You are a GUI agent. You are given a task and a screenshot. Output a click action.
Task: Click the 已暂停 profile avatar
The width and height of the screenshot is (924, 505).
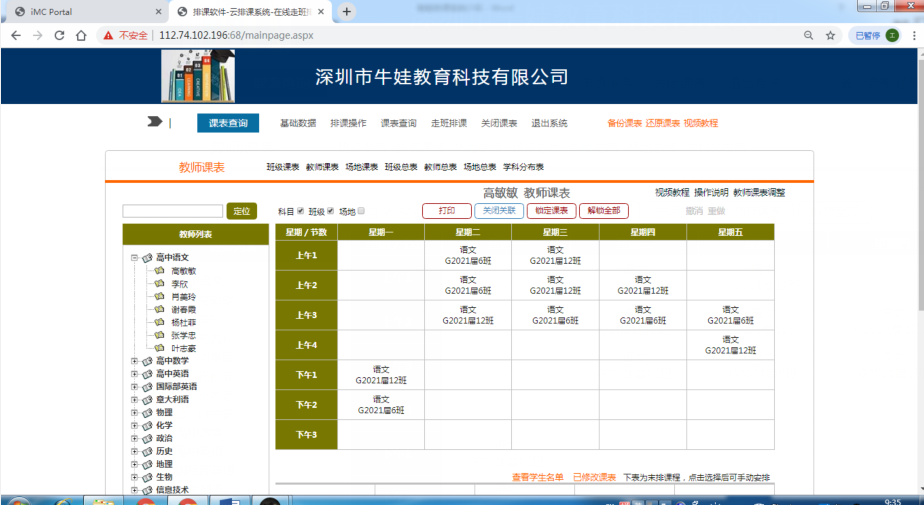pos(892,35)
